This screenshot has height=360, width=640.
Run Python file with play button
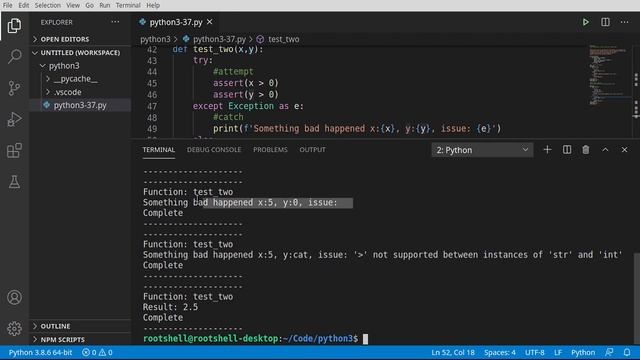(586, 22)
